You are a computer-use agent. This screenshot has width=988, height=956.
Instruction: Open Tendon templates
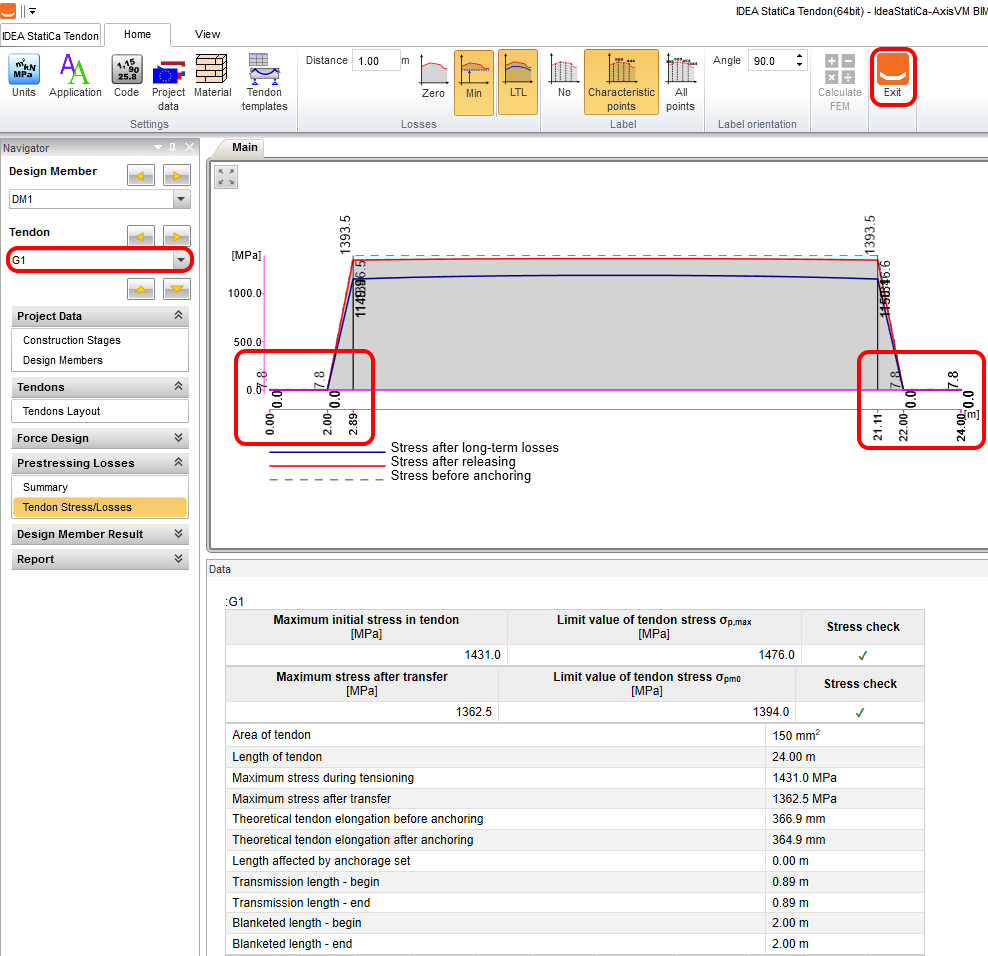pos(264,80)
